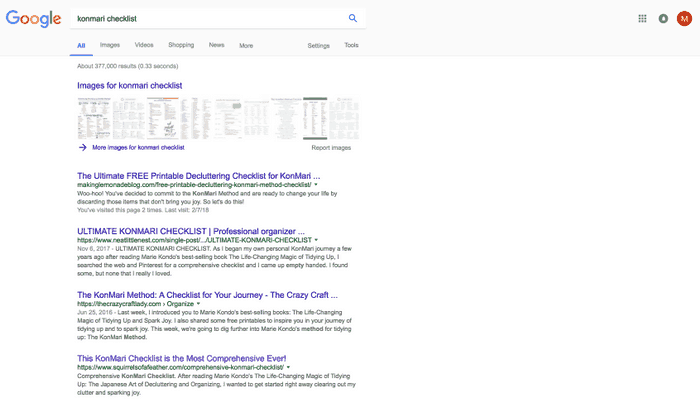
Task: Click the neatlittlenest.com green URL text
Action: (x=195, y=240)
